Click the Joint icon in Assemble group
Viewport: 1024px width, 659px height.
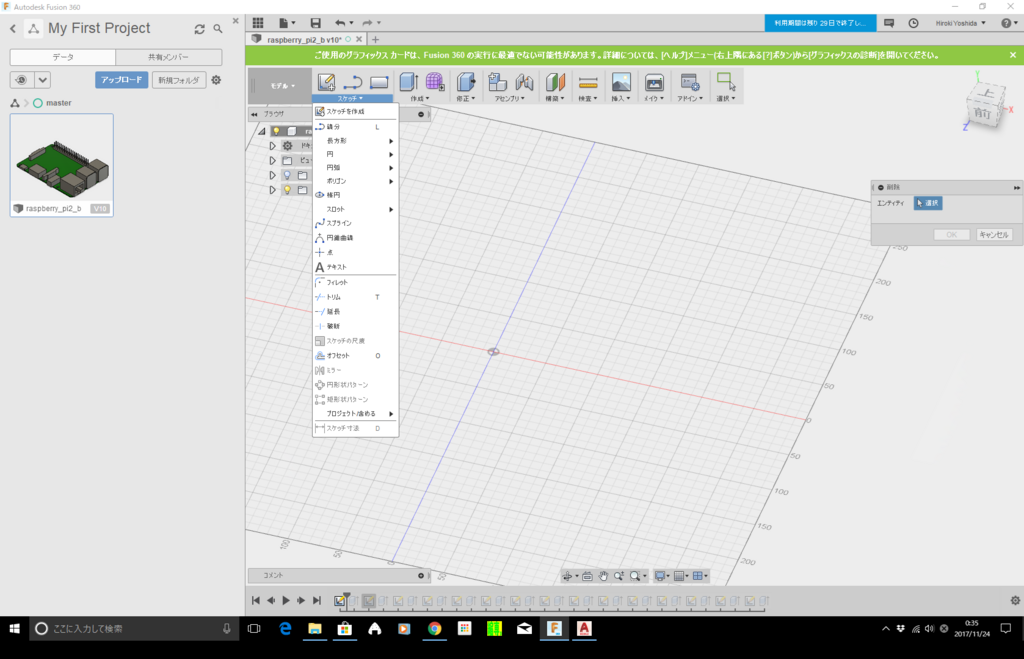point(524,82)
